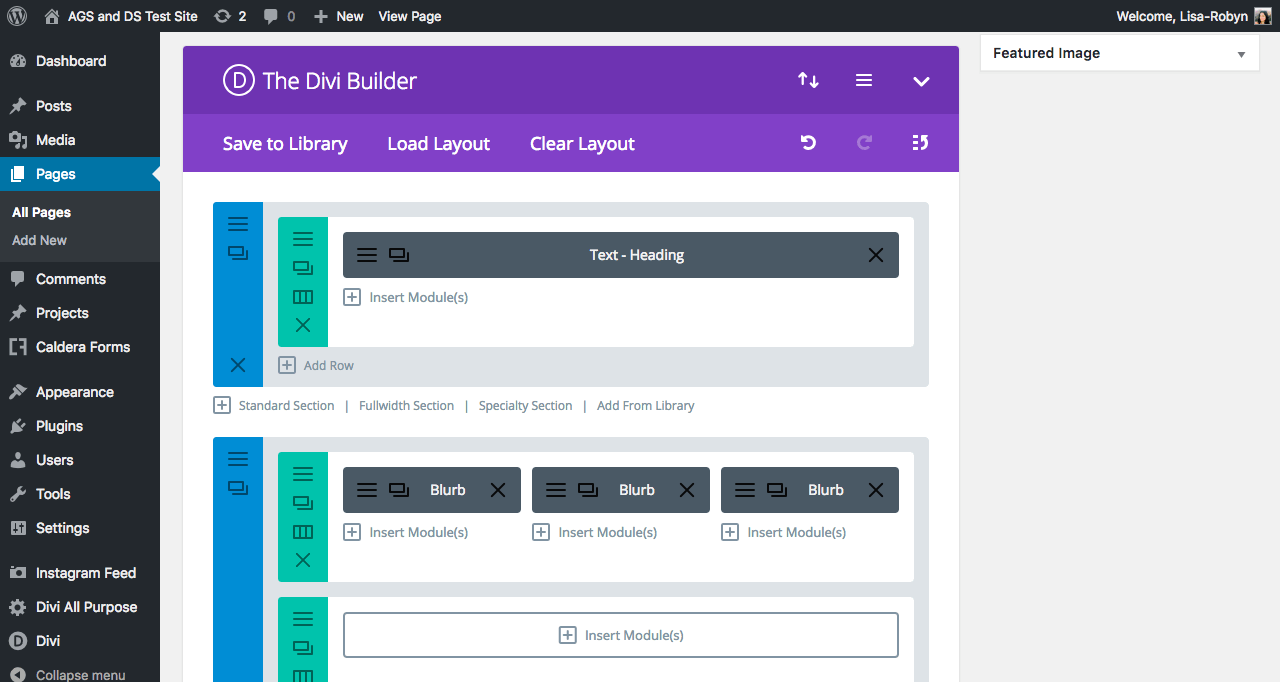This screenshot has height=682, width=1280.
Task: Open Tools in the sidebar
Action: 80,494
